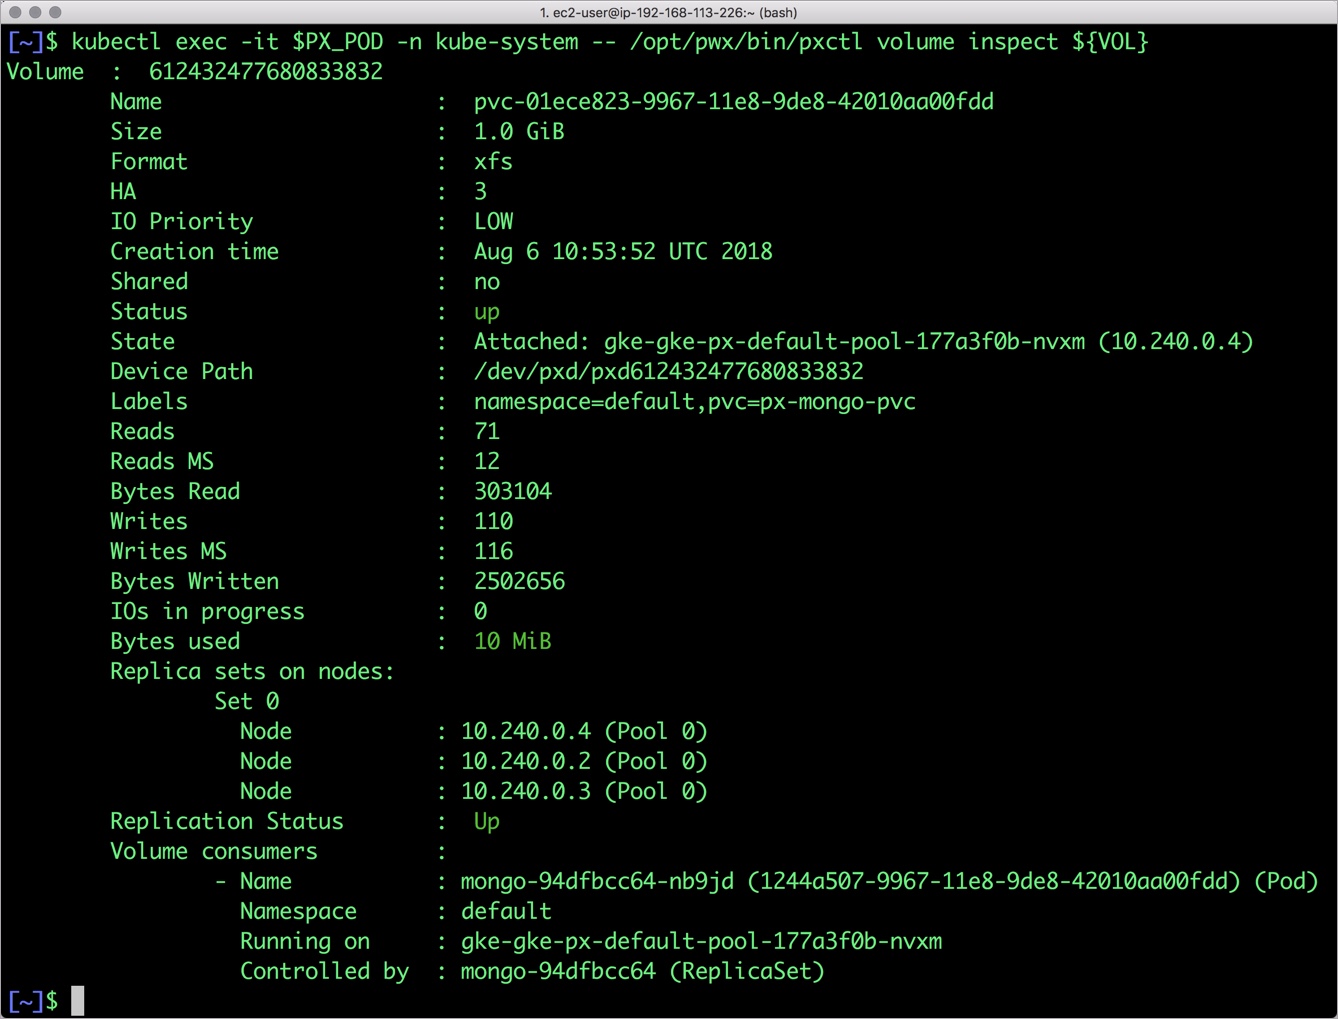
Task: Click the Device Path /dev/pxd value
Action: [668, 372]
